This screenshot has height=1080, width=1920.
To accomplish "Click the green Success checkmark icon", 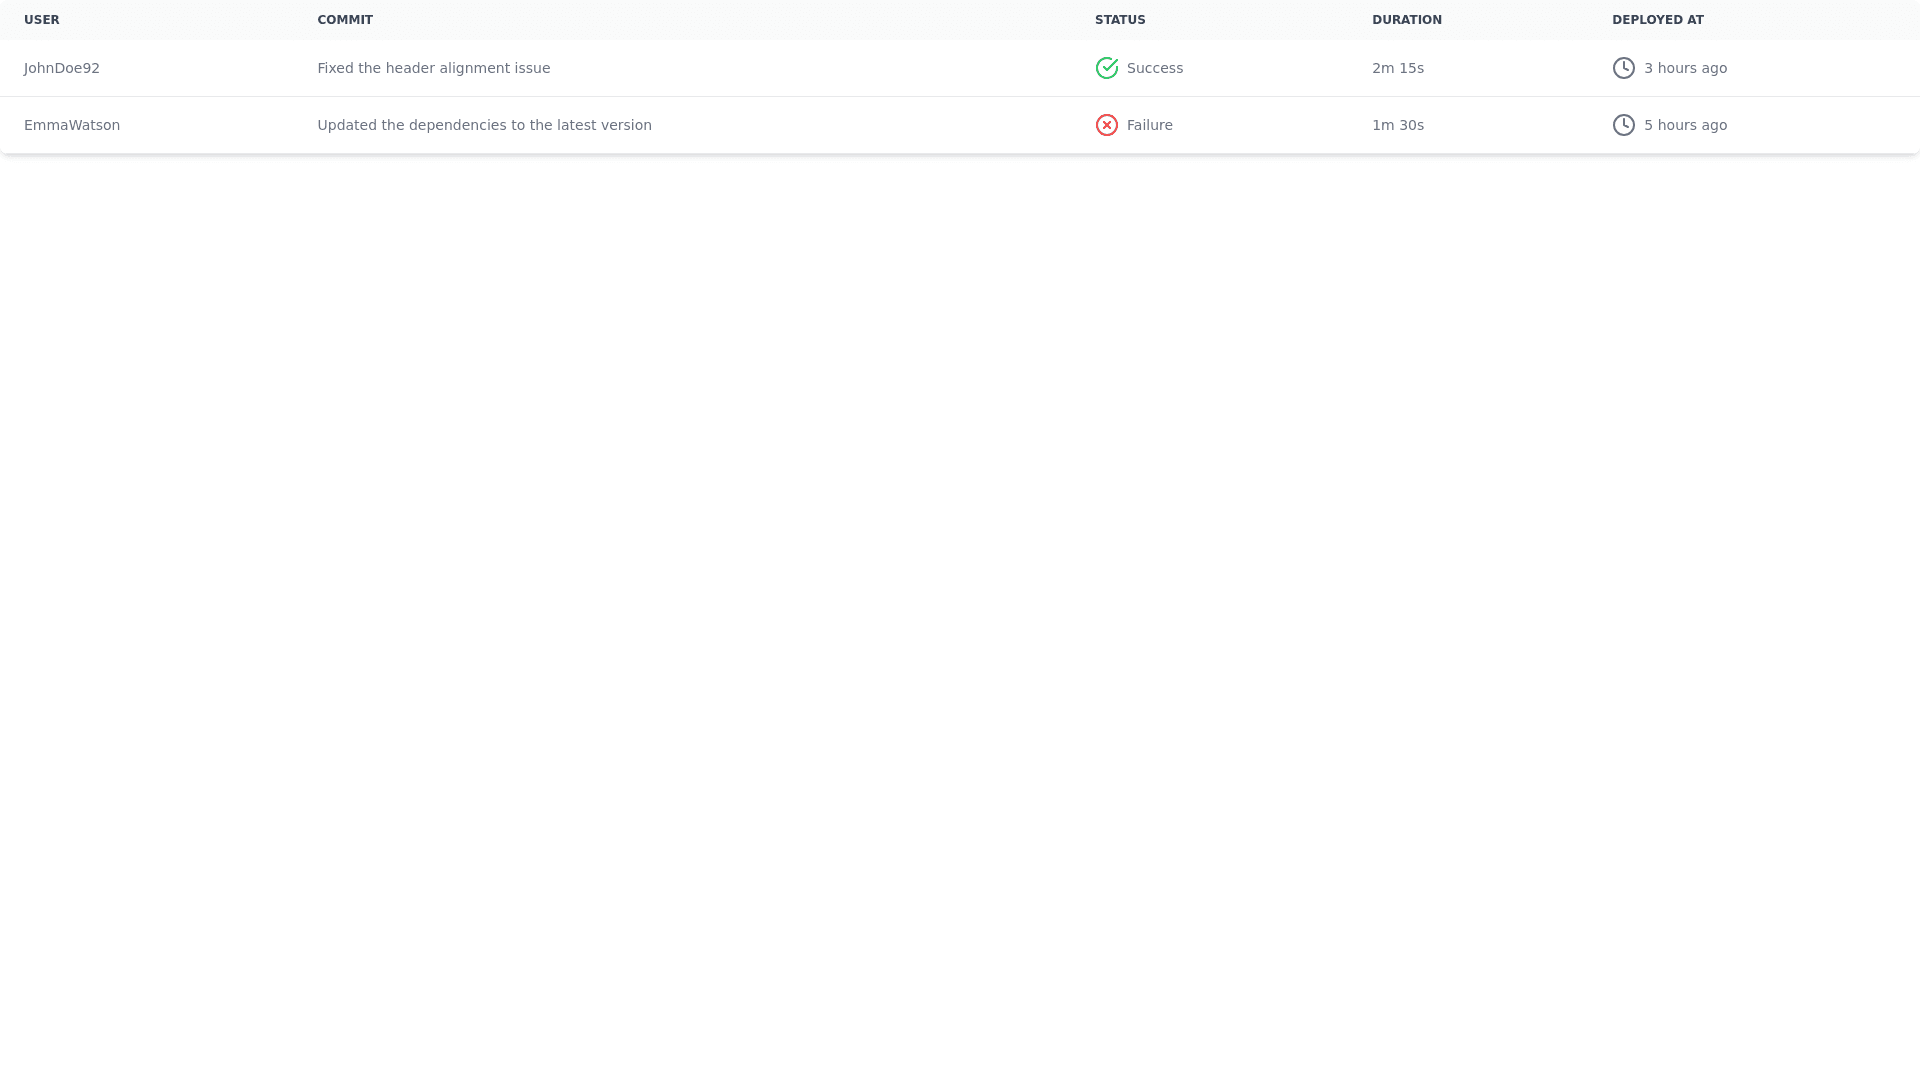I will coord(1106,68).
